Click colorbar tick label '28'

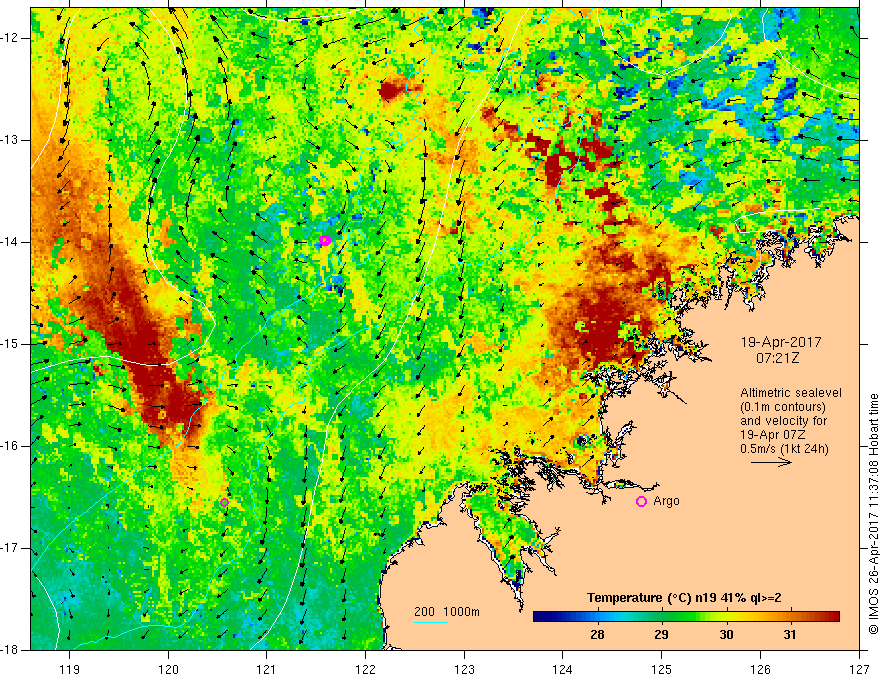597,635
